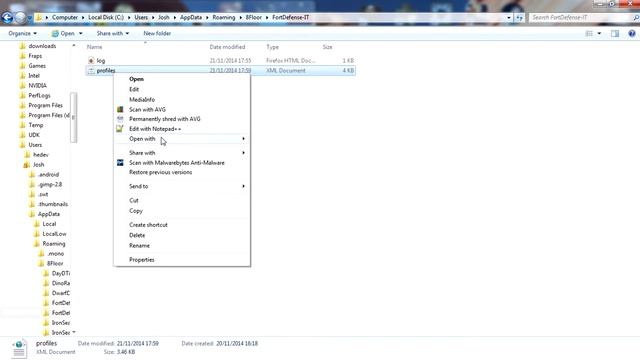Go forward with the Forward arrow button
This screenshot has height=360, width=640.
coord(20,18)
